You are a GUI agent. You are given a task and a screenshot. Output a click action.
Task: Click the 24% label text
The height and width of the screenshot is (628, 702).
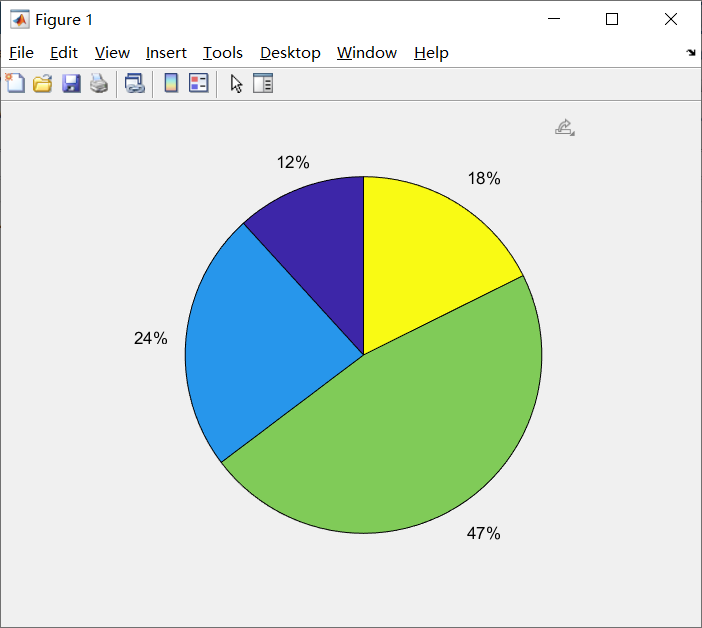click(x=150, y=338)
